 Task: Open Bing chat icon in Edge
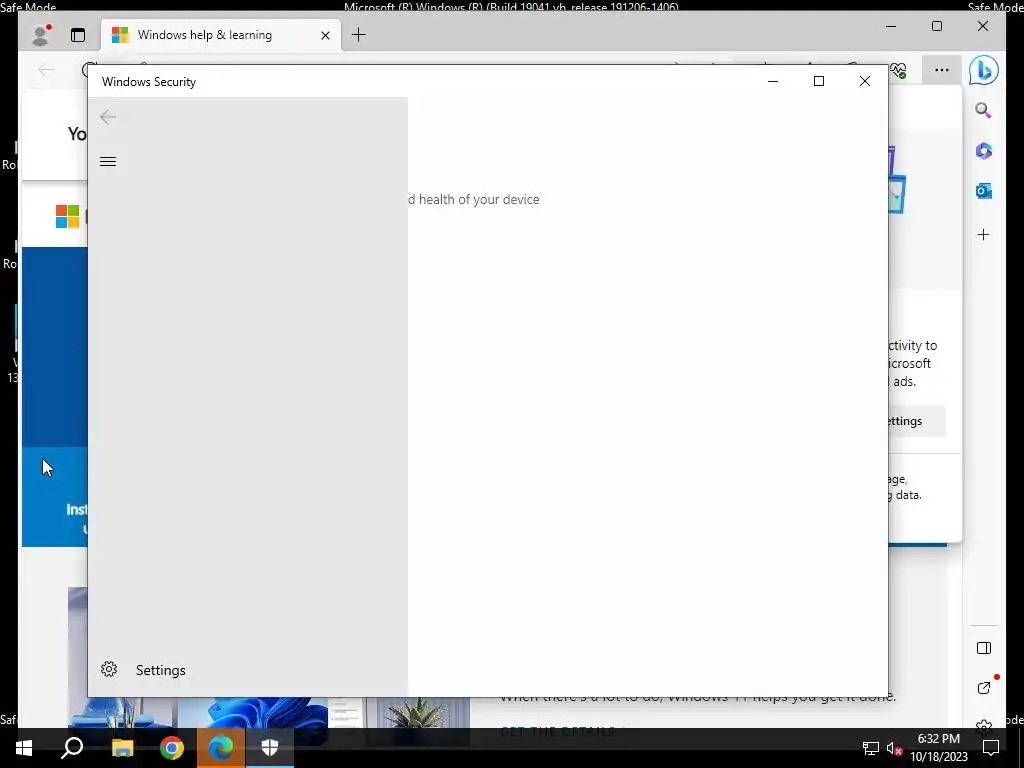(983, 70)
